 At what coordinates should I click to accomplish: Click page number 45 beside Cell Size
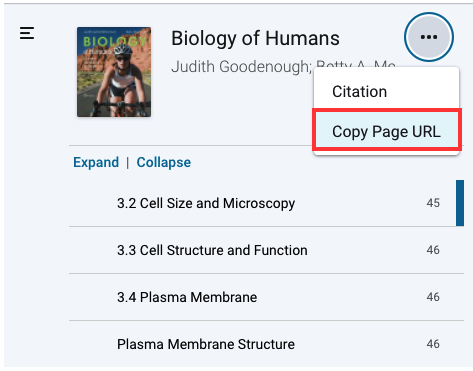click(433, 203)
